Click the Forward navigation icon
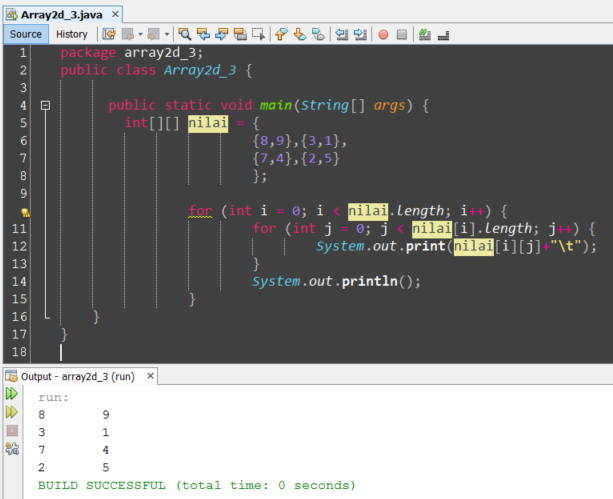Screen dimensions: 613x499 (x=153, y=34)
